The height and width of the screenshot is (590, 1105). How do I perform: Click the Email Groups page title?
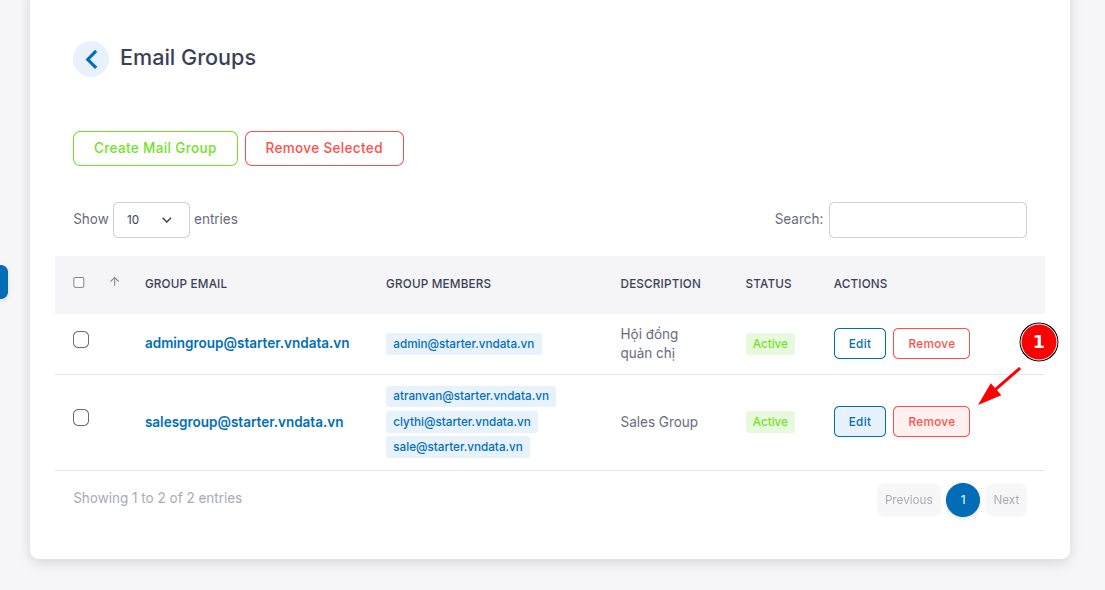188,58
